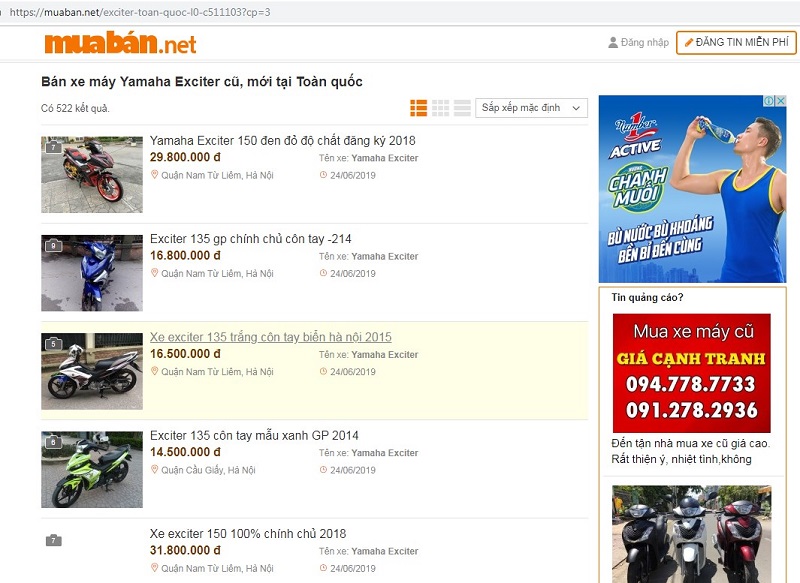
Task: Close the Number 1 Active ad
Action: click(x=781, y=101)
